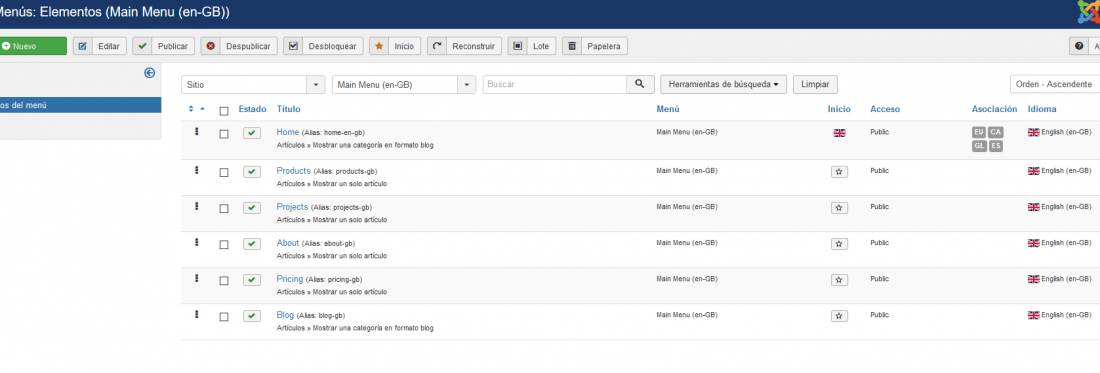The image size is (1100, 373).
Task: Click the Despublicar toolbar button
Action: pos(239,46)
